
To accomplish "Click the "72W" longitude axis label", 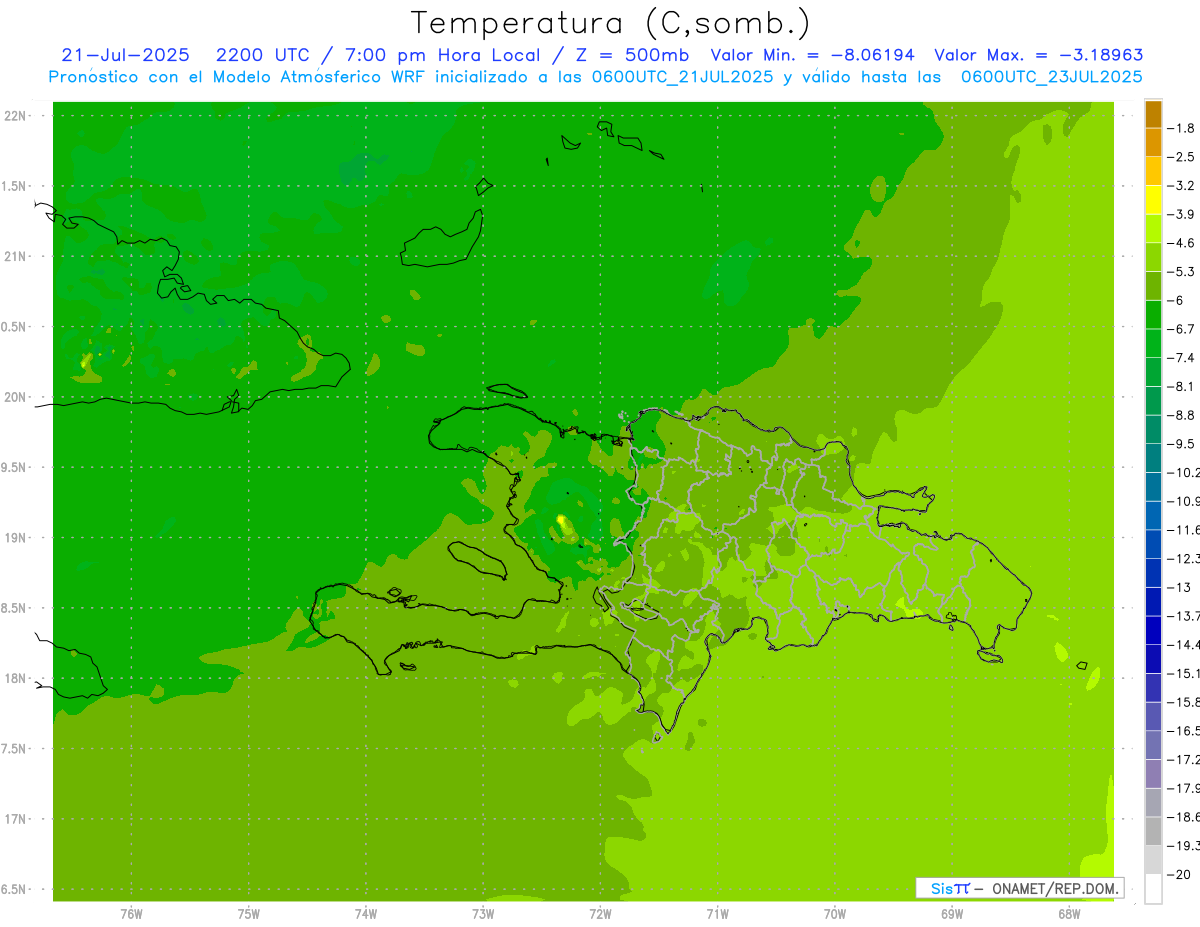I will pos(600,914).
